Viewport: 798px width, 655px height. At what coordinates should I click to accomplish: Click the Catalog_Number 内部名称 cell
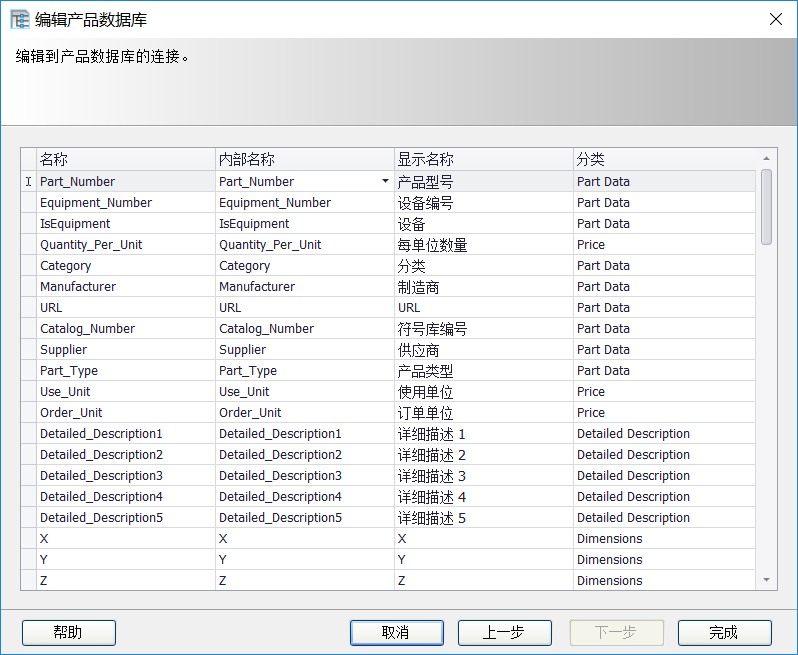coord(304,329)
